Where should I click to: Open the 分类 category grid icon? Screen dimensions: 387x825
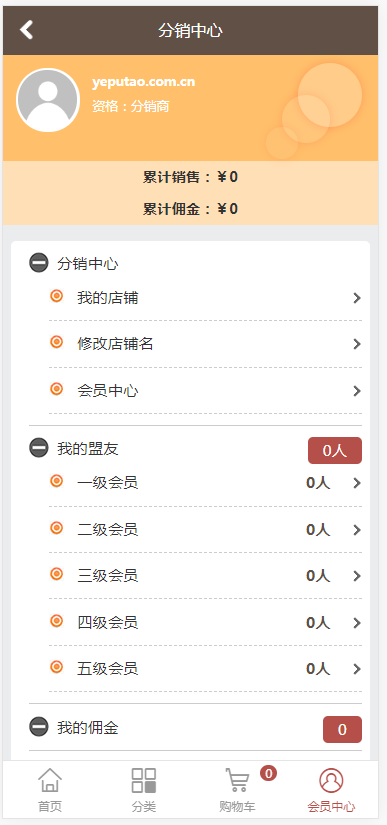tap(144, 780)
